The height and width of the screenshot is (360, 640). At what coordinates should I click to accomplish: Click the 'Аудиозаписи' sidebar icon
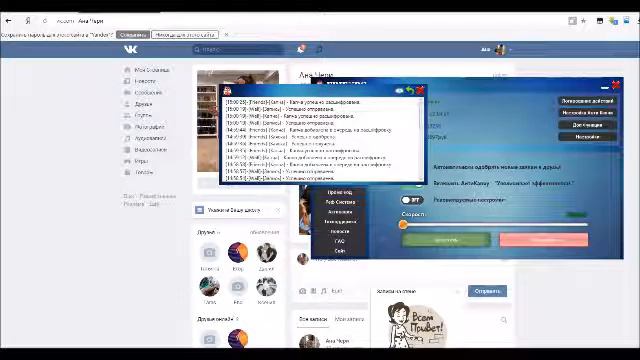point(127,138)
